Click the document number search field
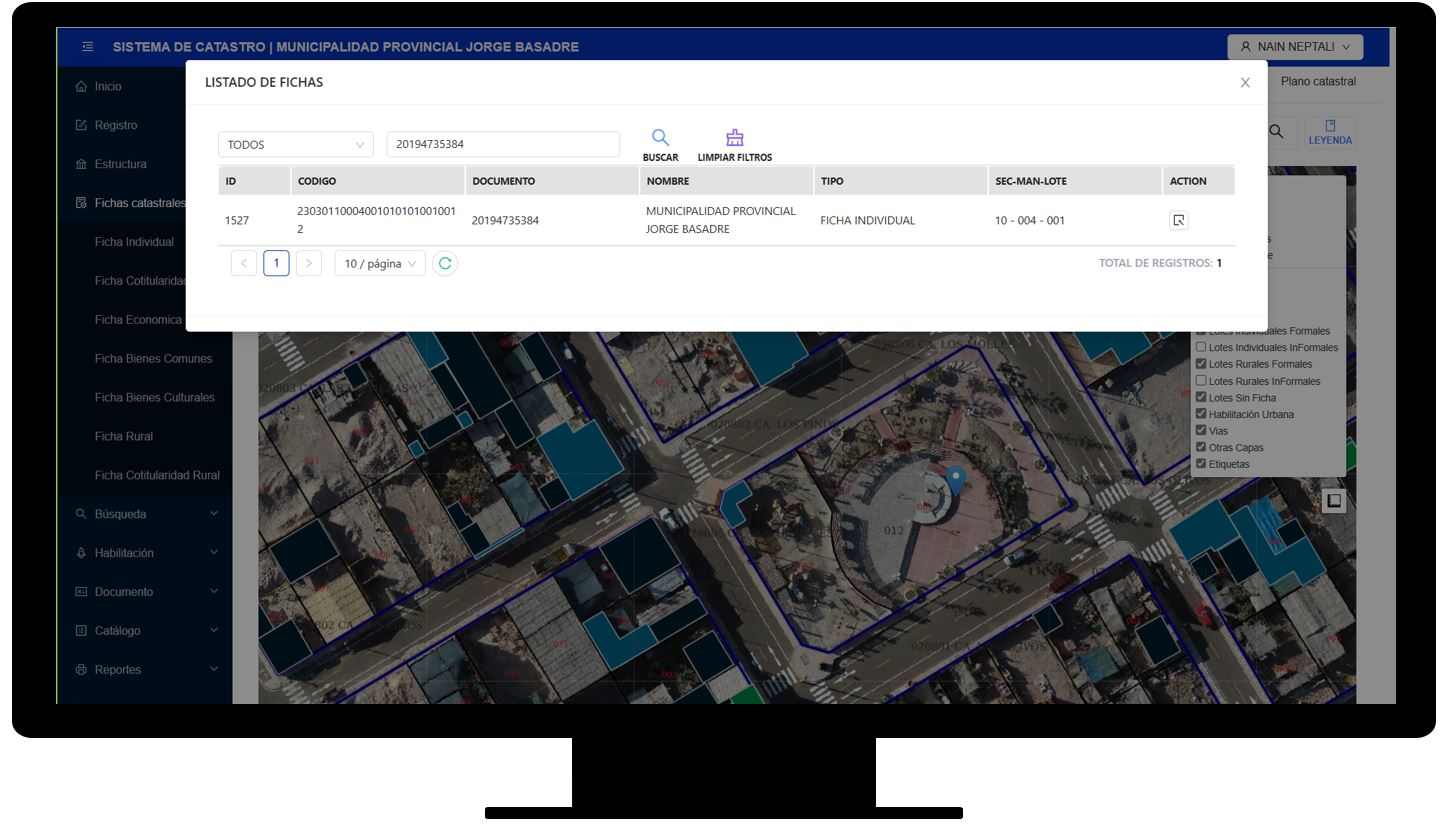The image size is (1453, 826). pos(502,145)
